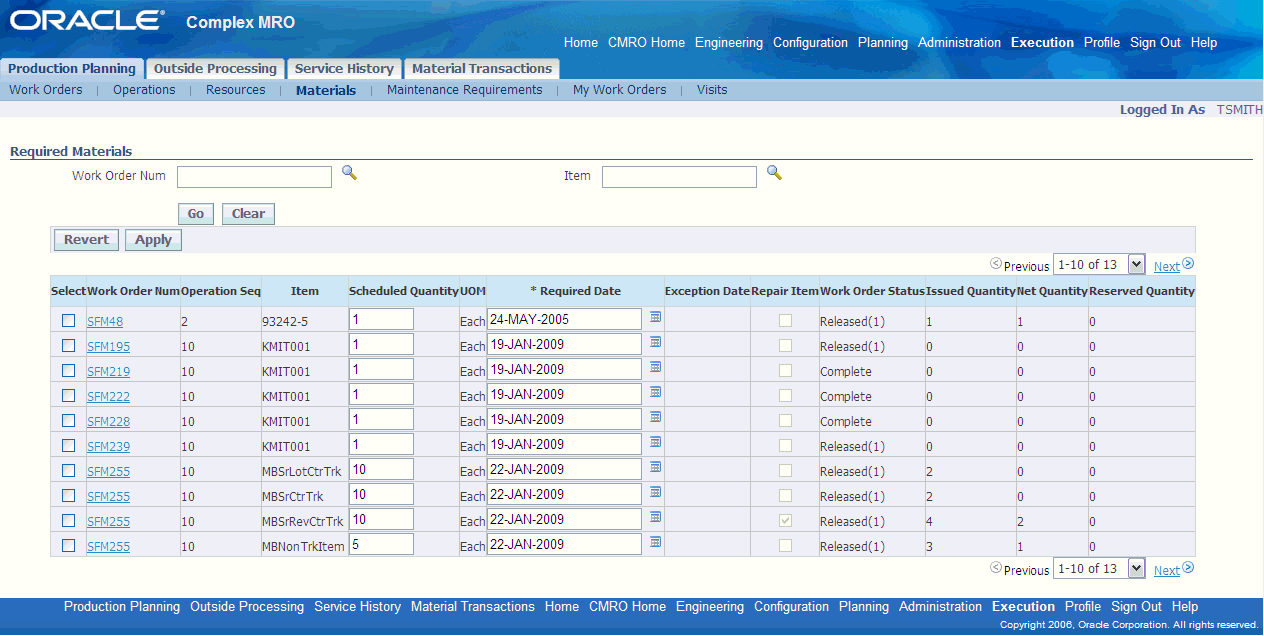Open top 1-10 of 13 pagination dropdown
This screenshot has height=636, width=1264.
tap(1099, 264)
